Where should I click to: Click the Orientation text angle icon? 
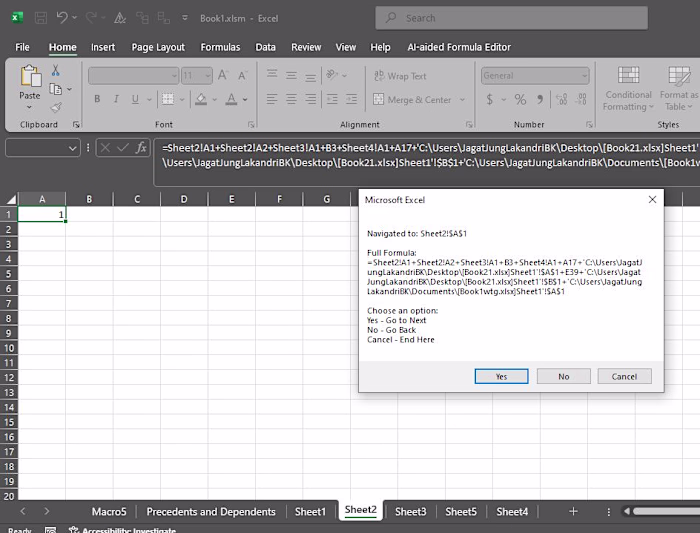coord(332,75)
